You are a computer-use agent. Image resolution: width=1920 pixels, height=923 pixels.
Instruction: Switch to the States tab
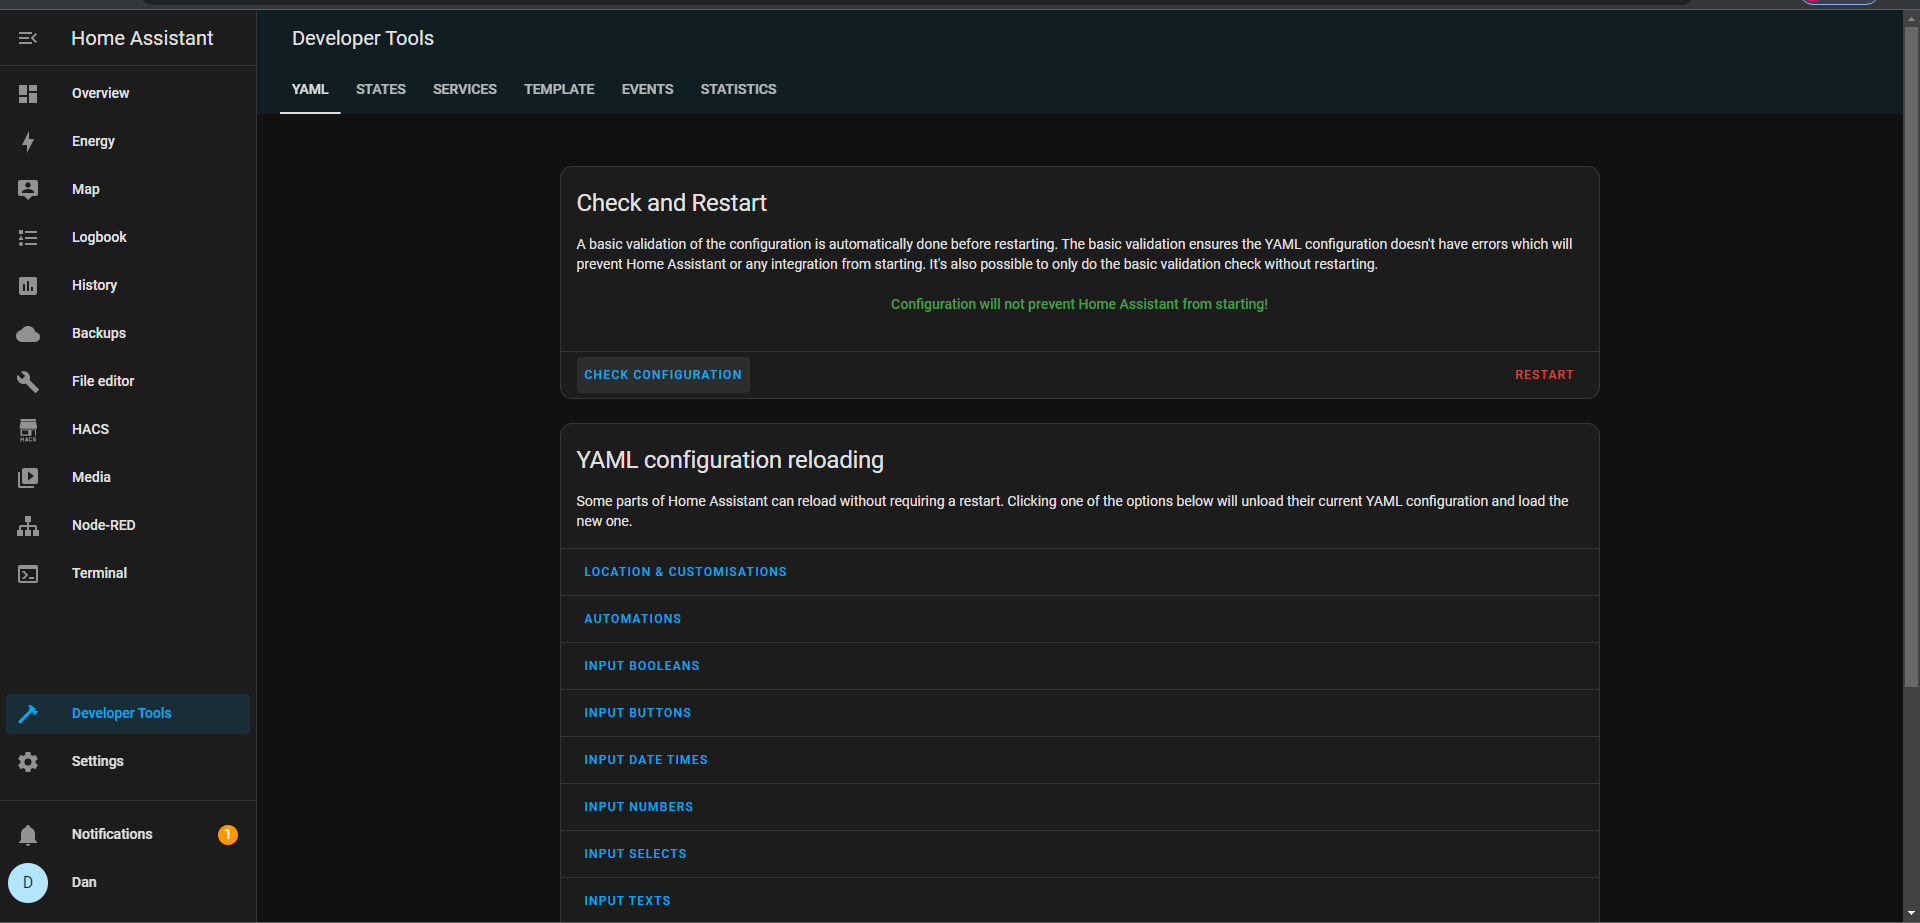click(x=381, y=89)
